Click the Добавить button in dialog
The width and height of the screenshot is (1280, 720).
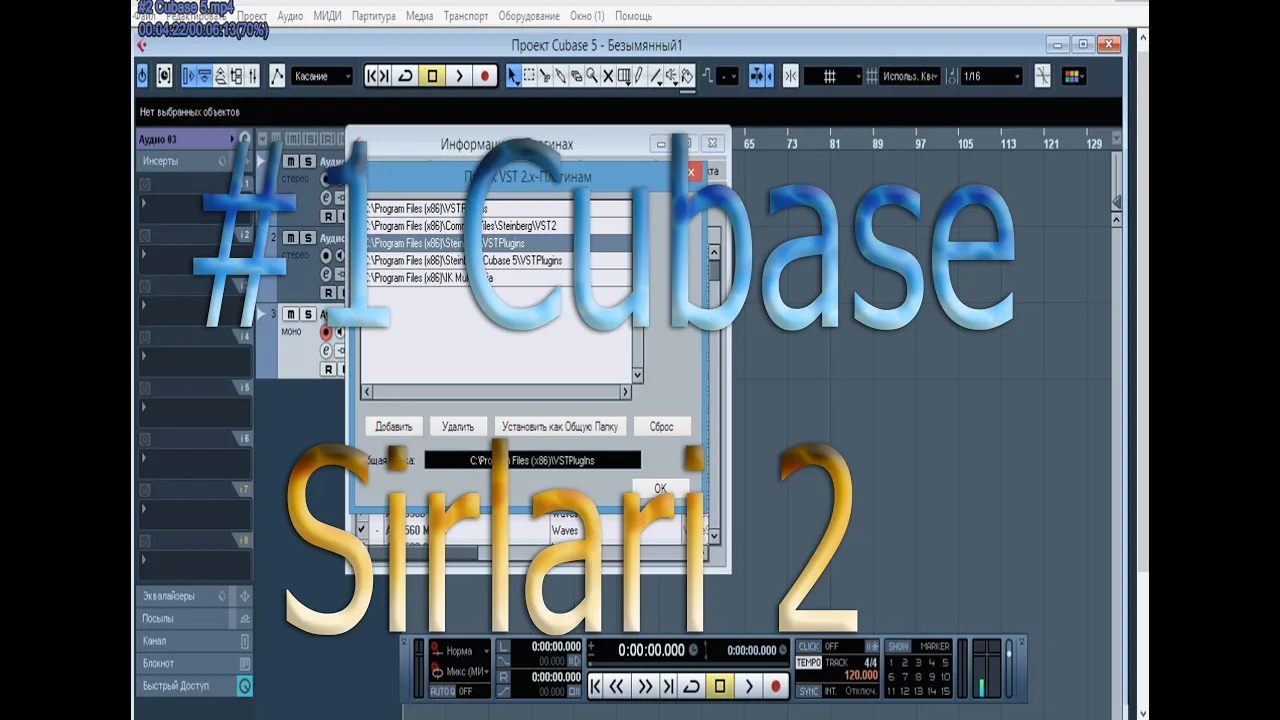click(394, 426)
